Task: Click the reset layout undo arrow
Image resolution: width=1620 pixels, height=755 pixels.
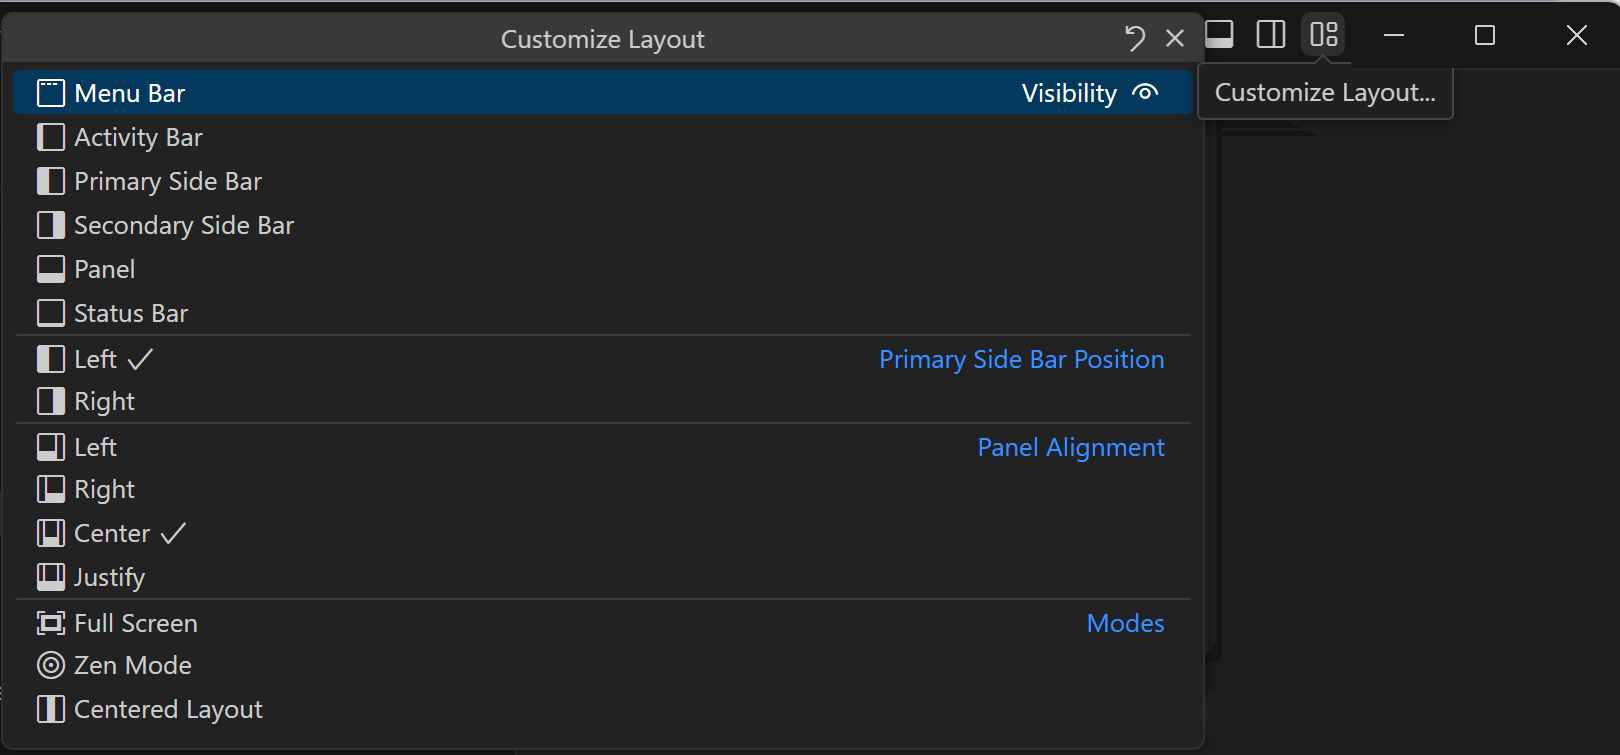Action: click(x=1134, y=38)
